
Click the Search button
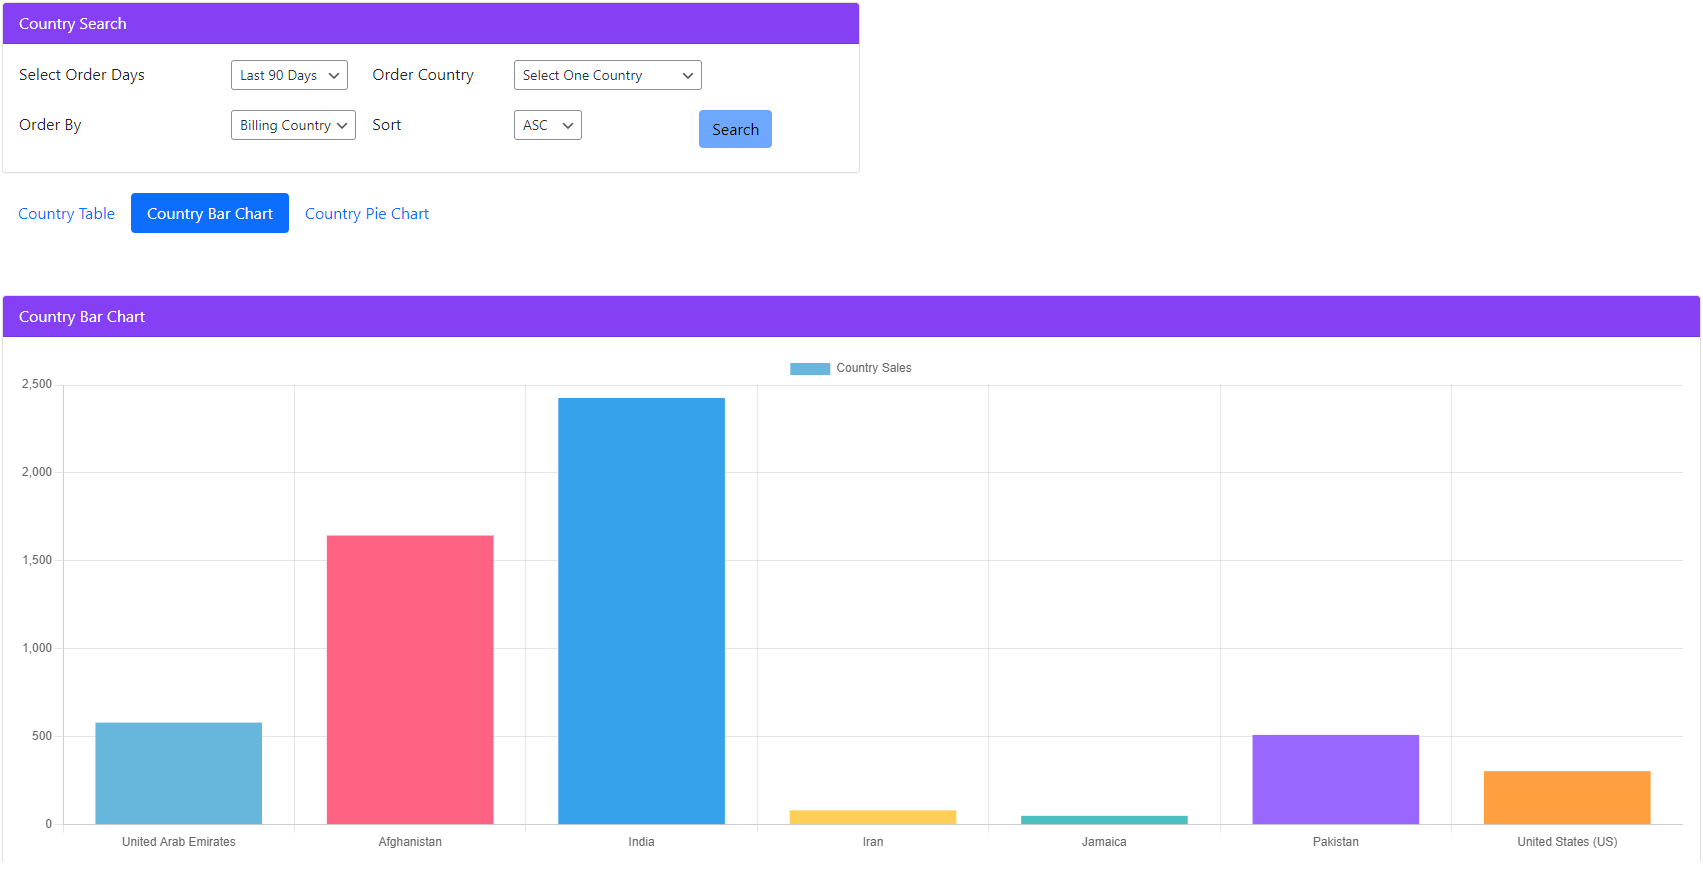735,129
